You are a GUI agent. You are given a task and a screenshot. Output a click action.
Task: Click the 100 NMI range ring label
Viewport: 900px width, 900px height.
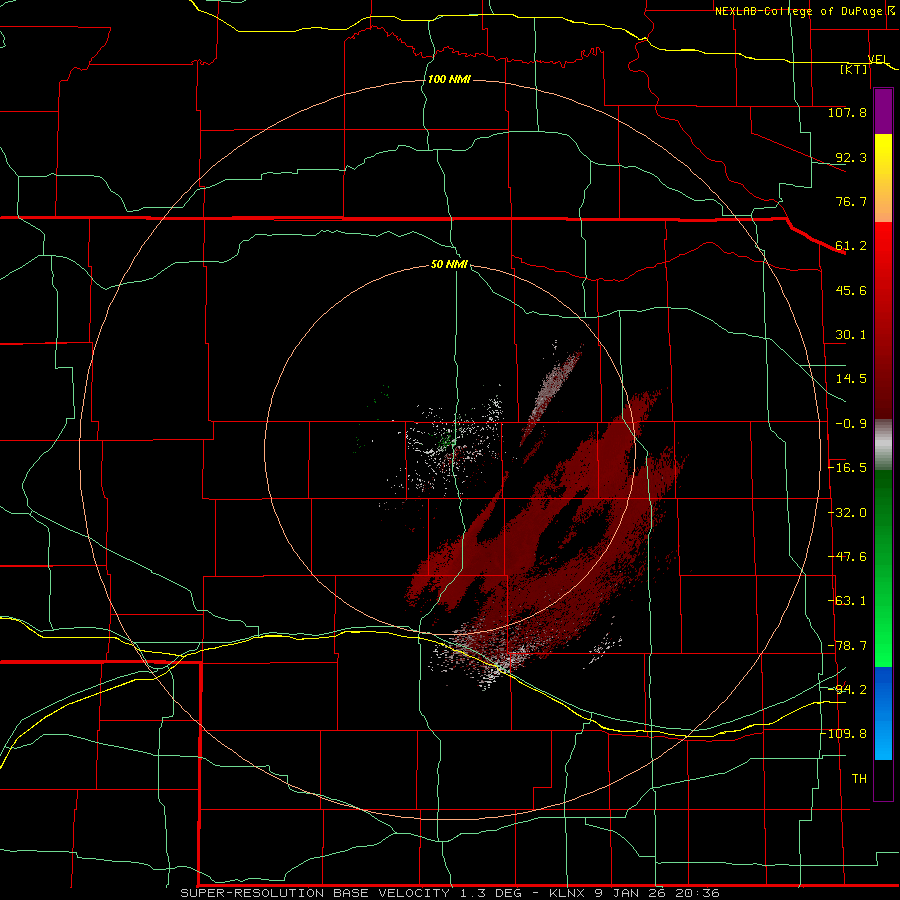point(449,79)
